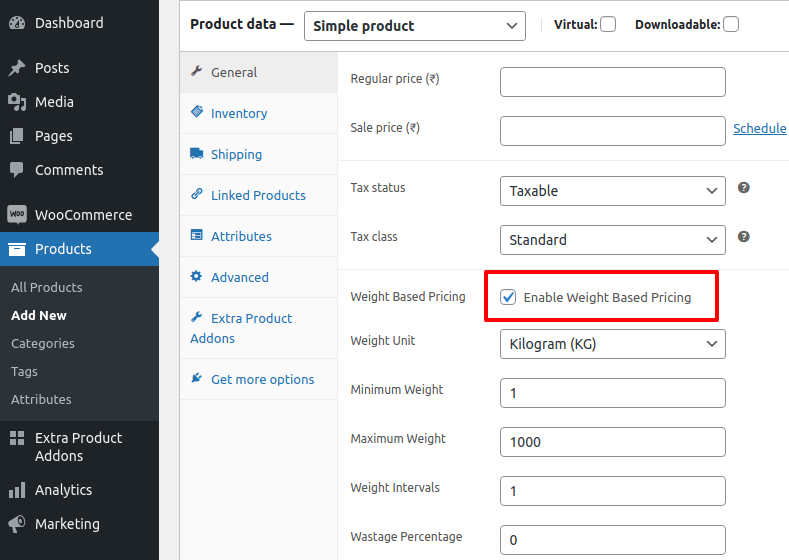Click the Schedule sale price link
Screen dimensions: 789x560
[x=759, y=129]
